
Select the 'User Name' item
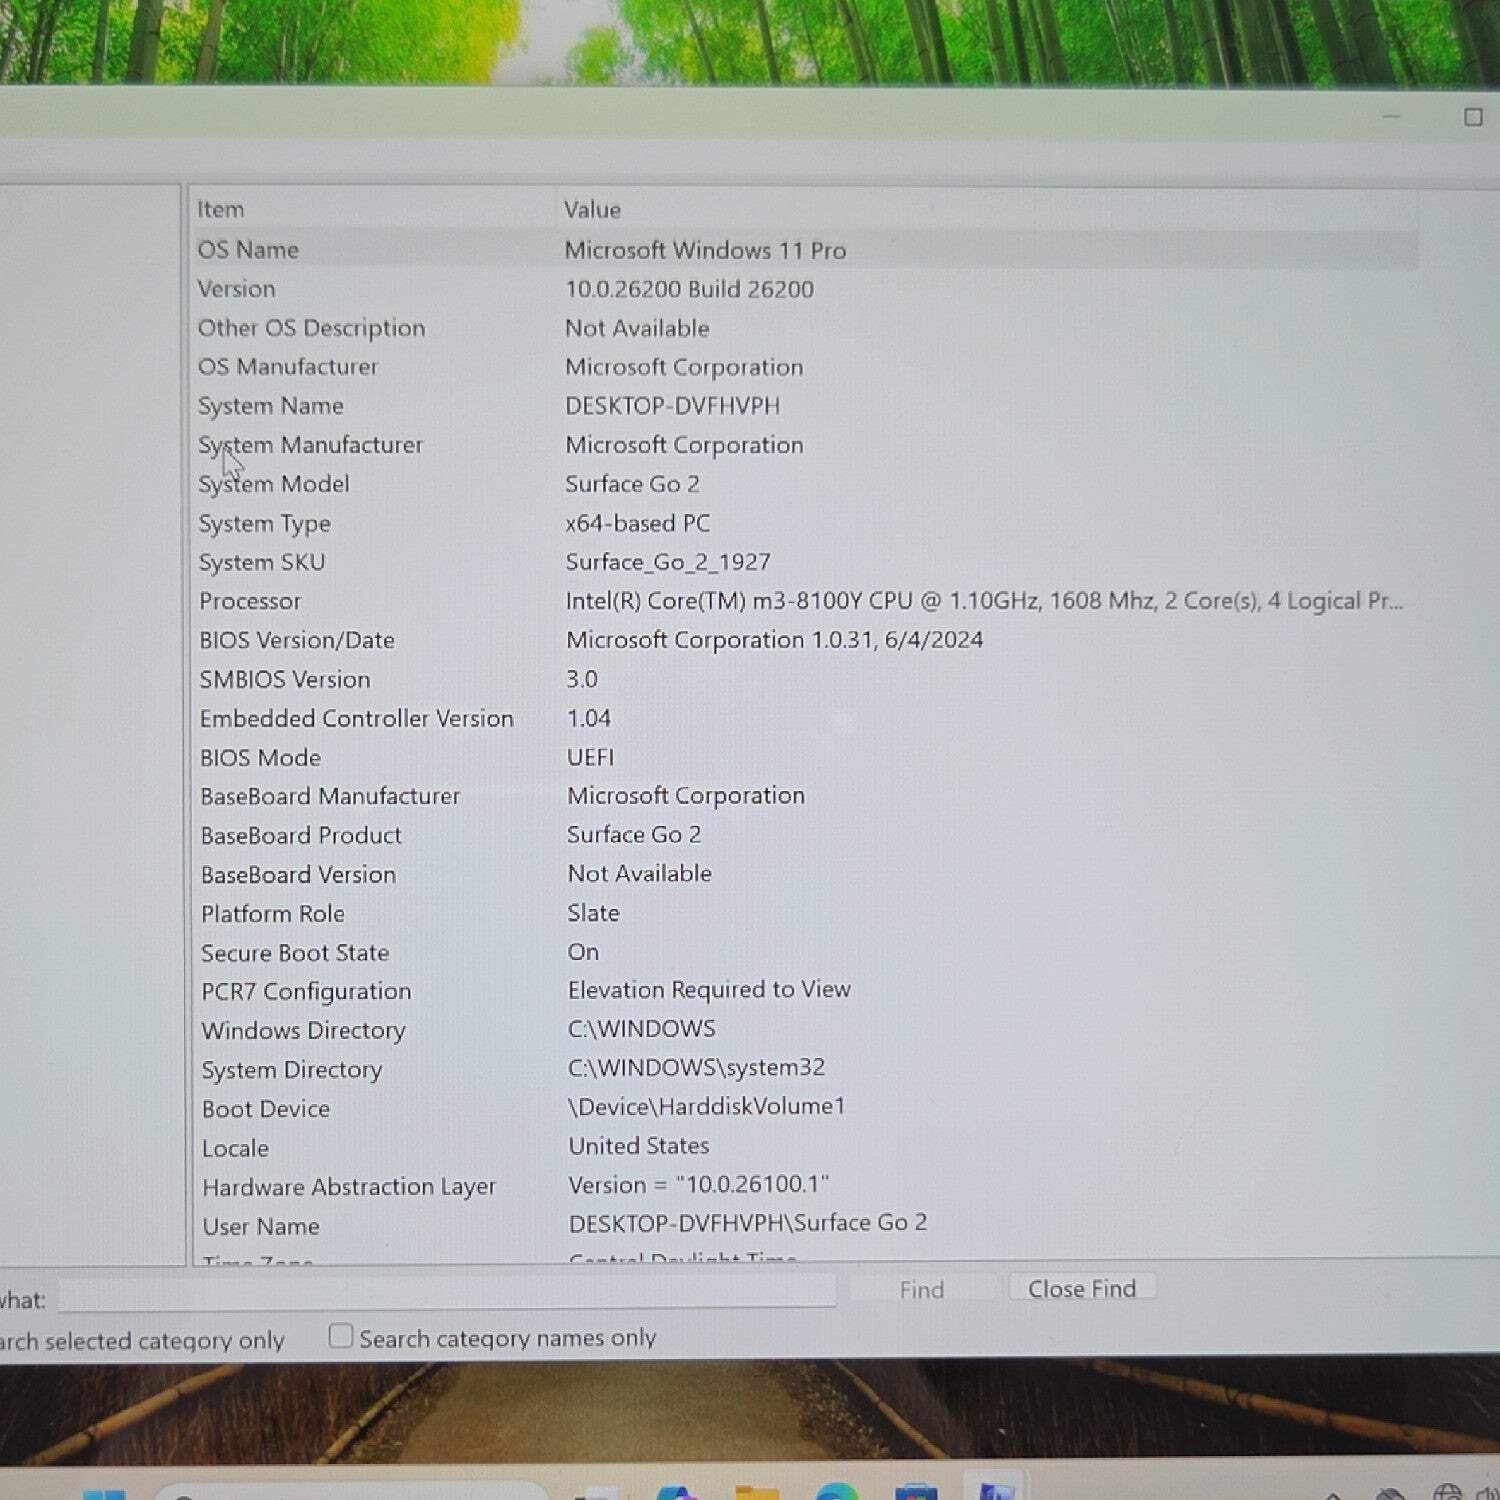261,1227
